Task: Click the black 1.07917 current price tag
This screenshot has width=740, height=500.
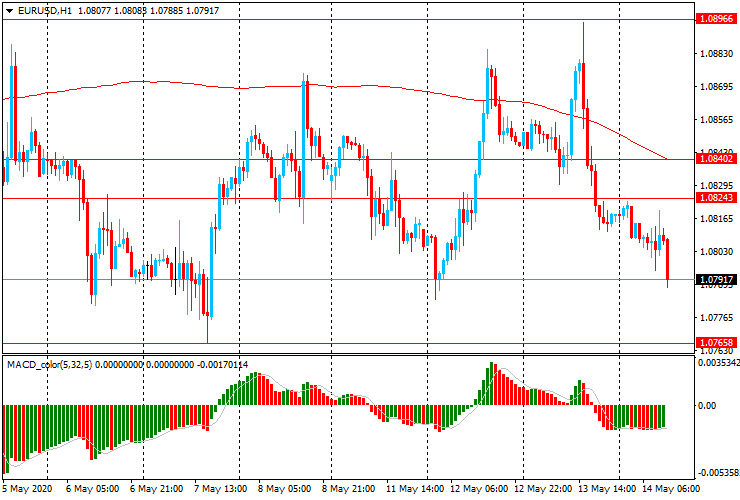Action: [x=718, y=279]
